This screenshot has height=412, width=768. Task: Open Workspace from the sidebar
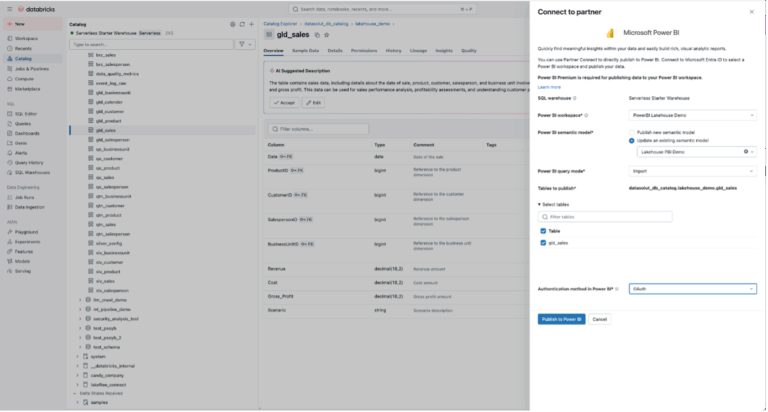coord(26,38)
